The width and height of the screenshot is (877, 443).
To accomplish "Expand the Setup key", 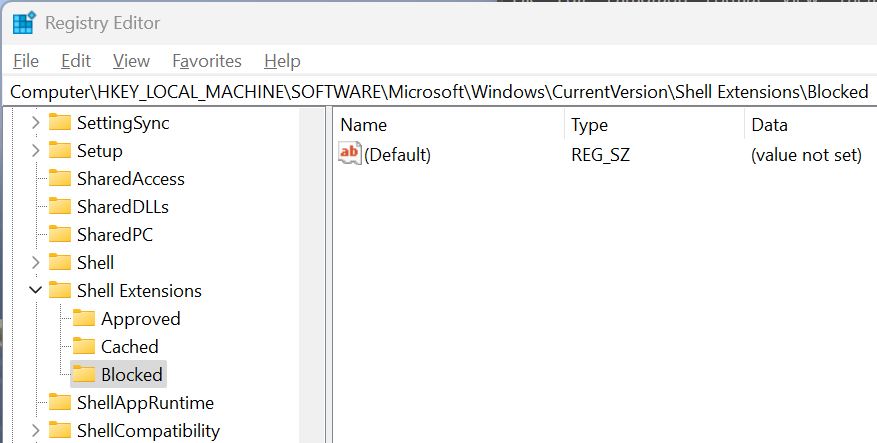I will pos(35,150).
